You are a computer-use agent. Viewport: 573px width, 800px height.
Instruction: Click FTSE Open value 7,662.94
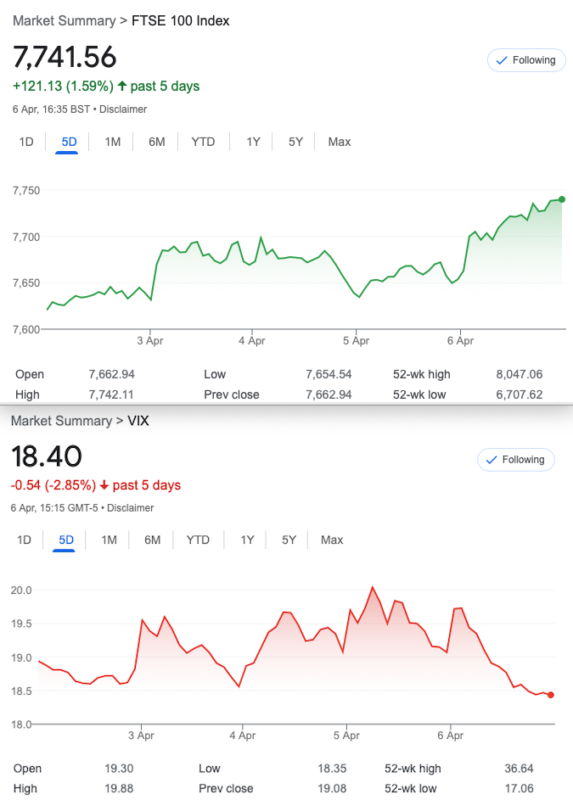coord(112,374)
